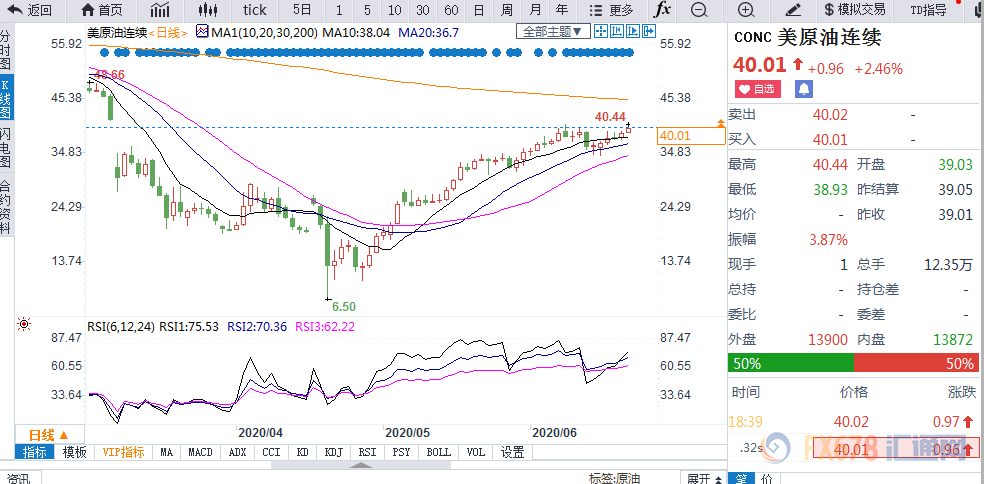Open the candlestick chart type icon
Screen dimensions: 984x484
coord(208,9)
